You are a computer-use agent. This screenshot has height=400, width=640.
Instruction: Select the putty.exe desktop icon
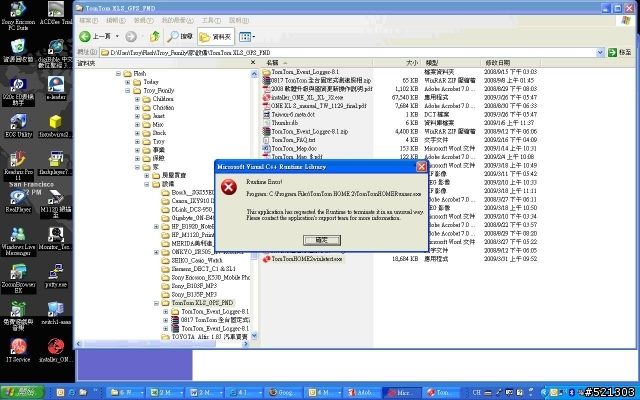(56, 276)
